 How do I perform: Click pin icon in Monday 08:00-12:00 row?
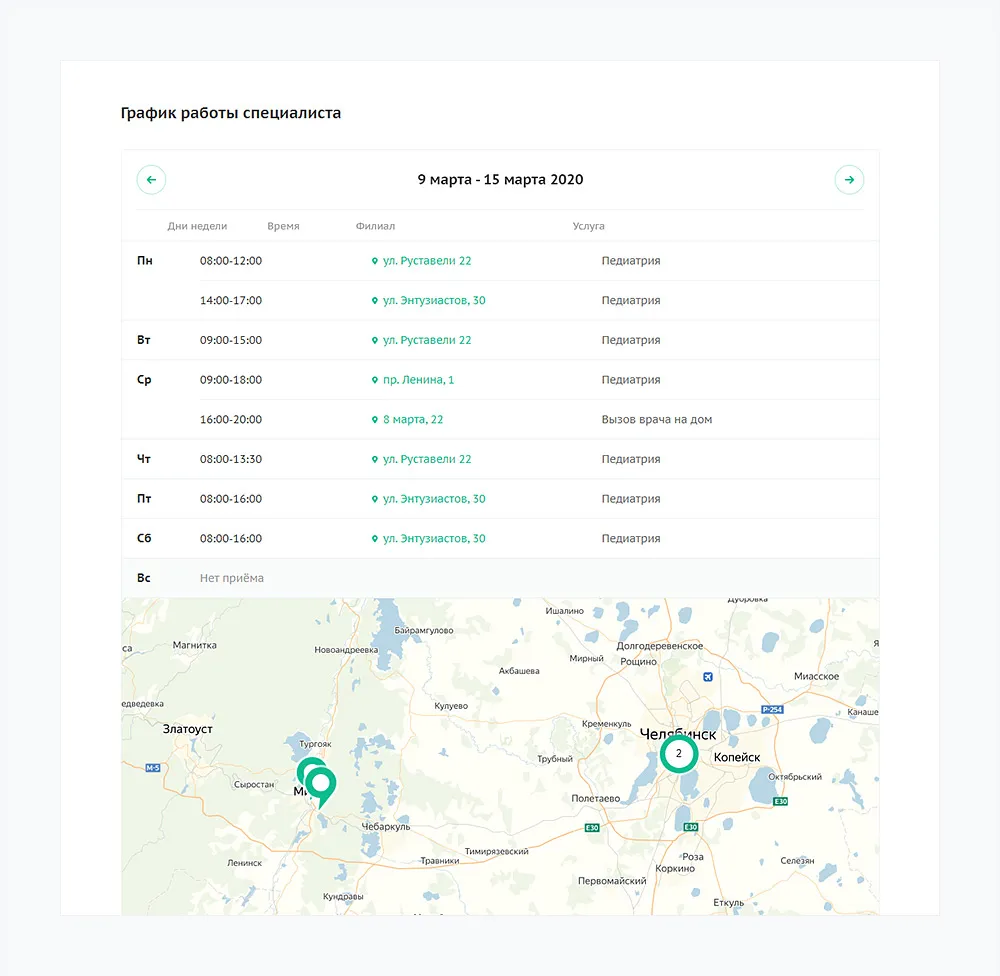click(375, 261)
